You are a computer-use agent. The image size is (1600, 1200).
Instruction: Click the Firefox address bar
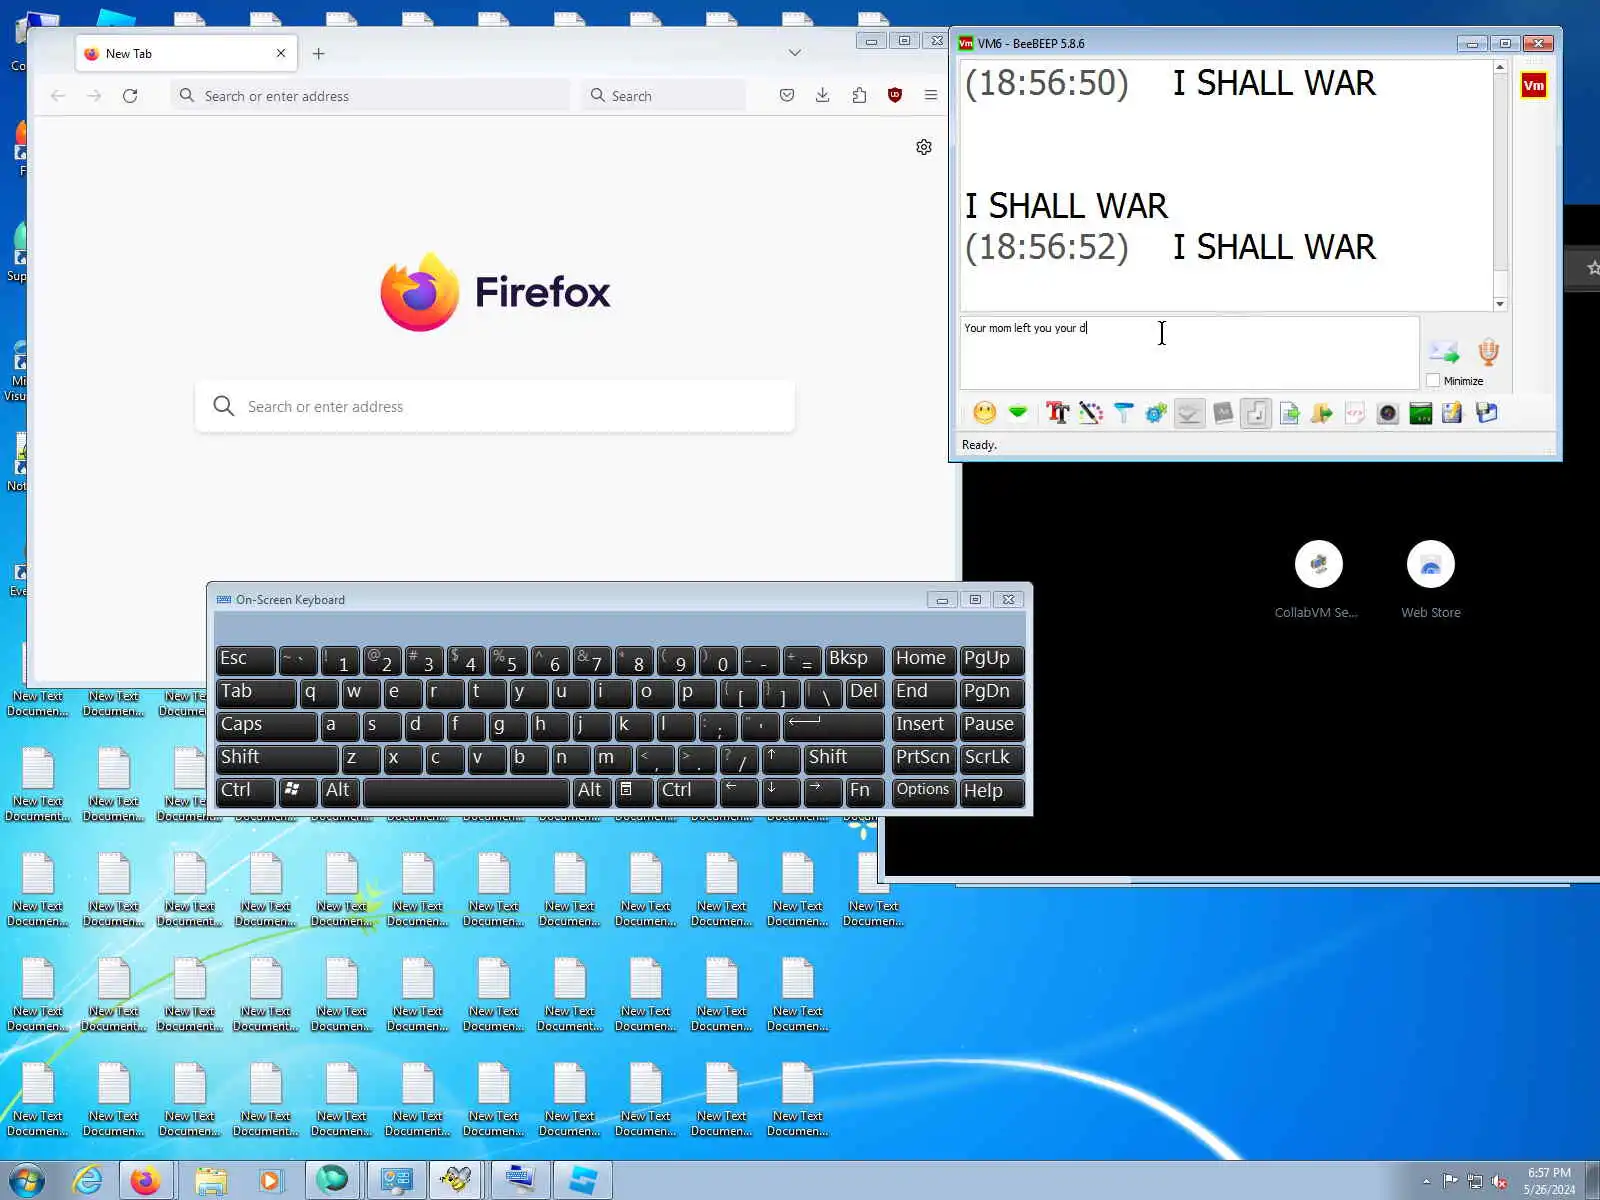370,96
